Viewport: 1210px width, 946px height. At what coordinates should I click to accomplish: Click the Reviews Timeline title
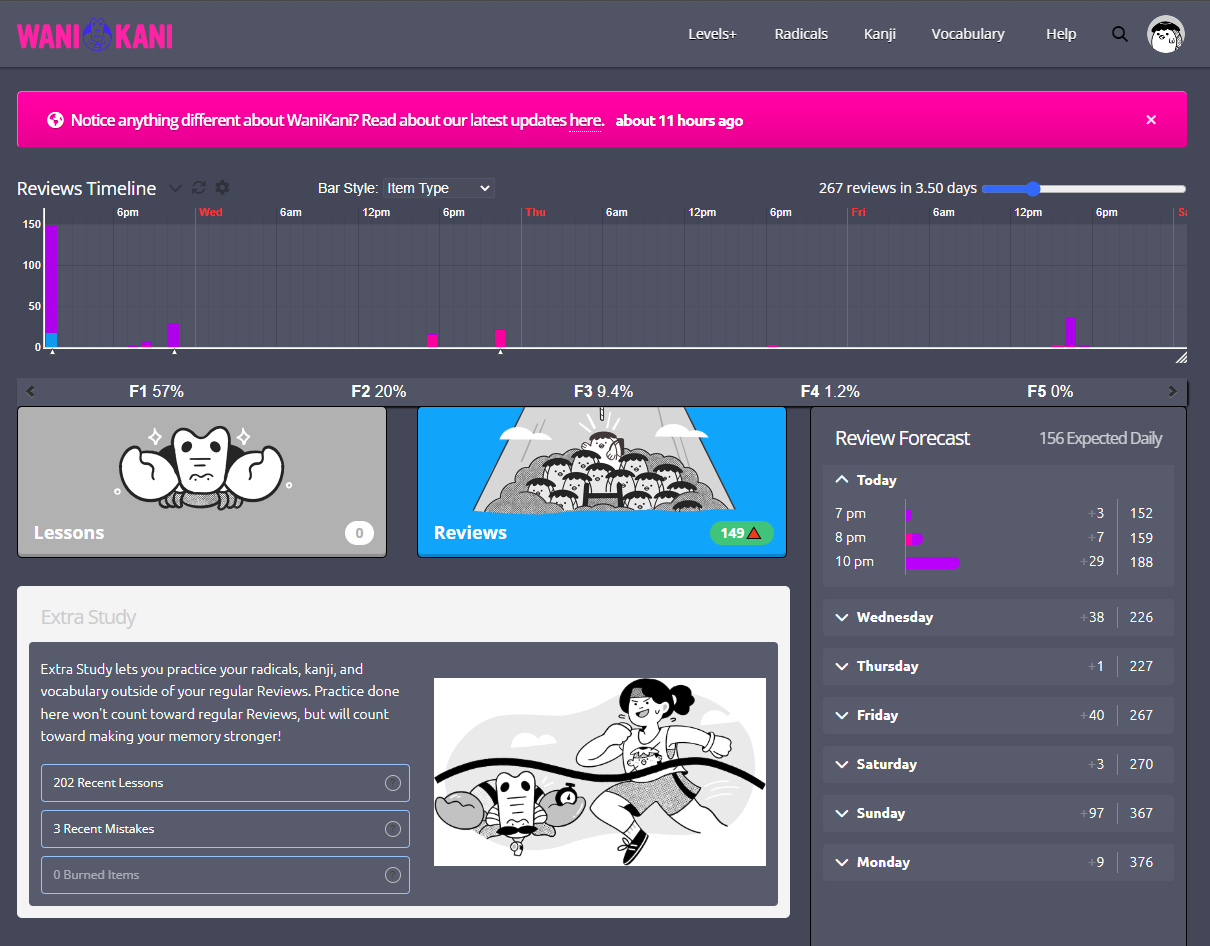87,189
